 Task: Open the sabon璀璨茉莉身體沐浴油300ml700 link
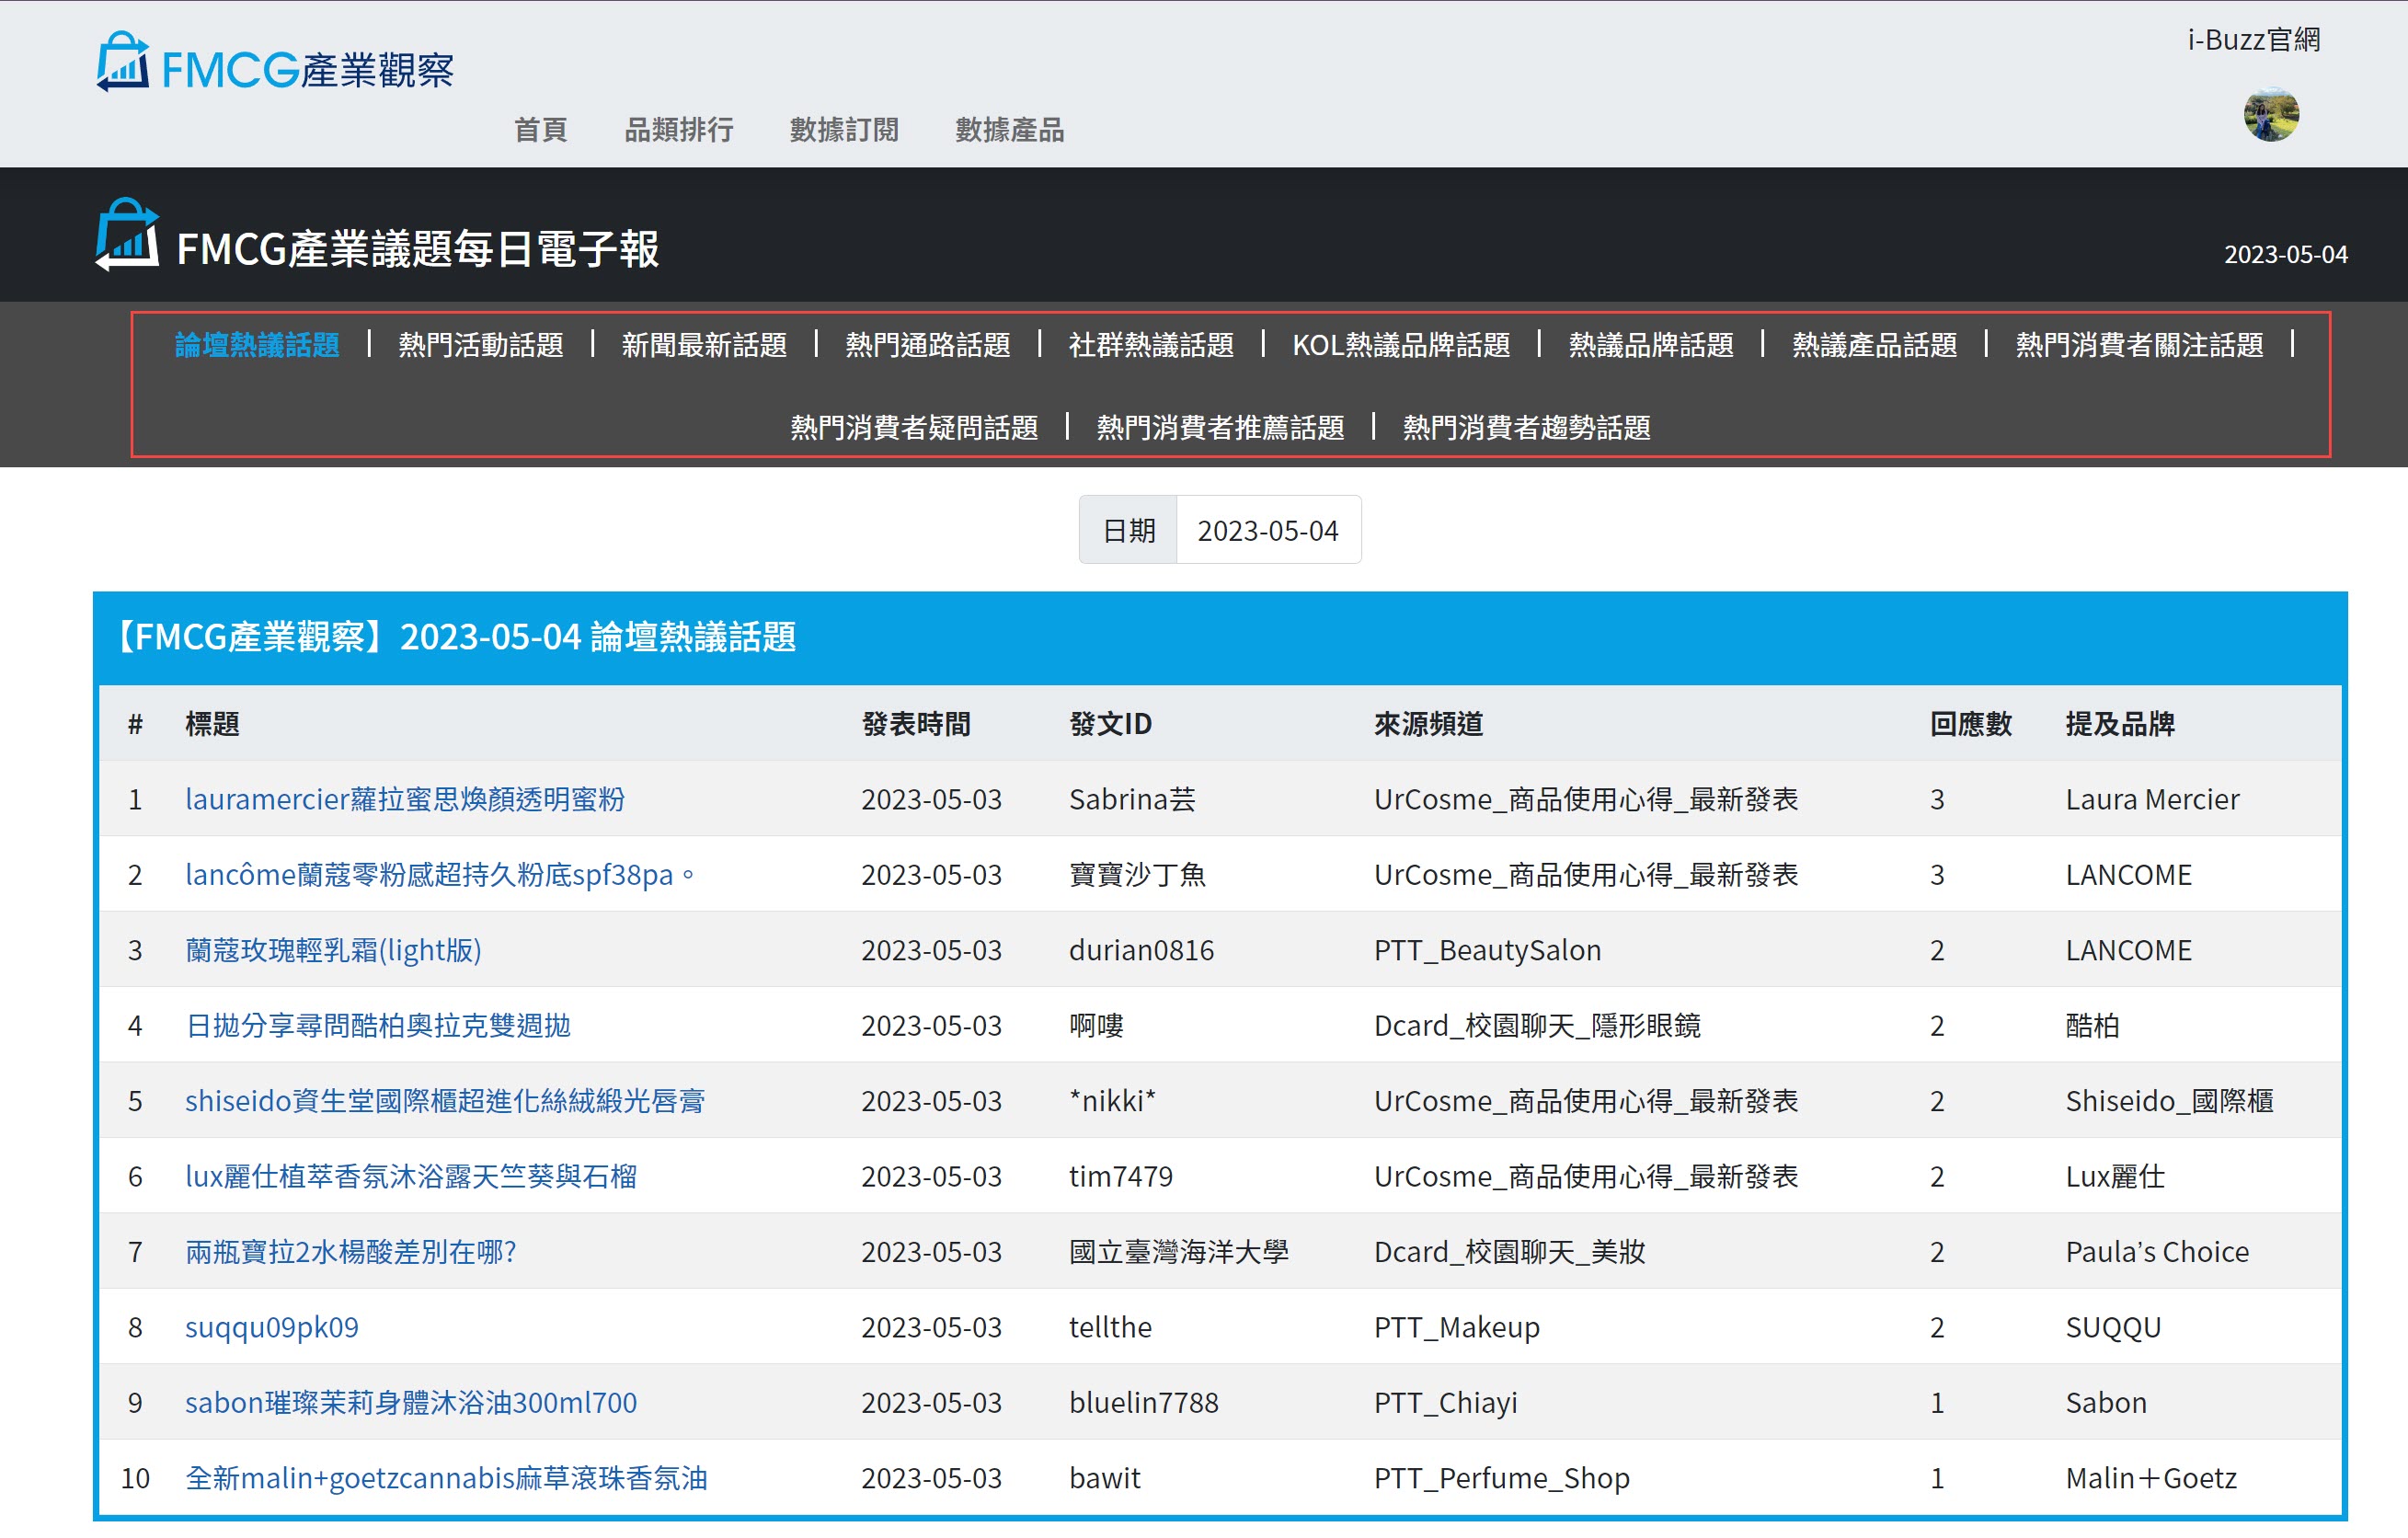pyautogui.click(x=411, y=1403)
